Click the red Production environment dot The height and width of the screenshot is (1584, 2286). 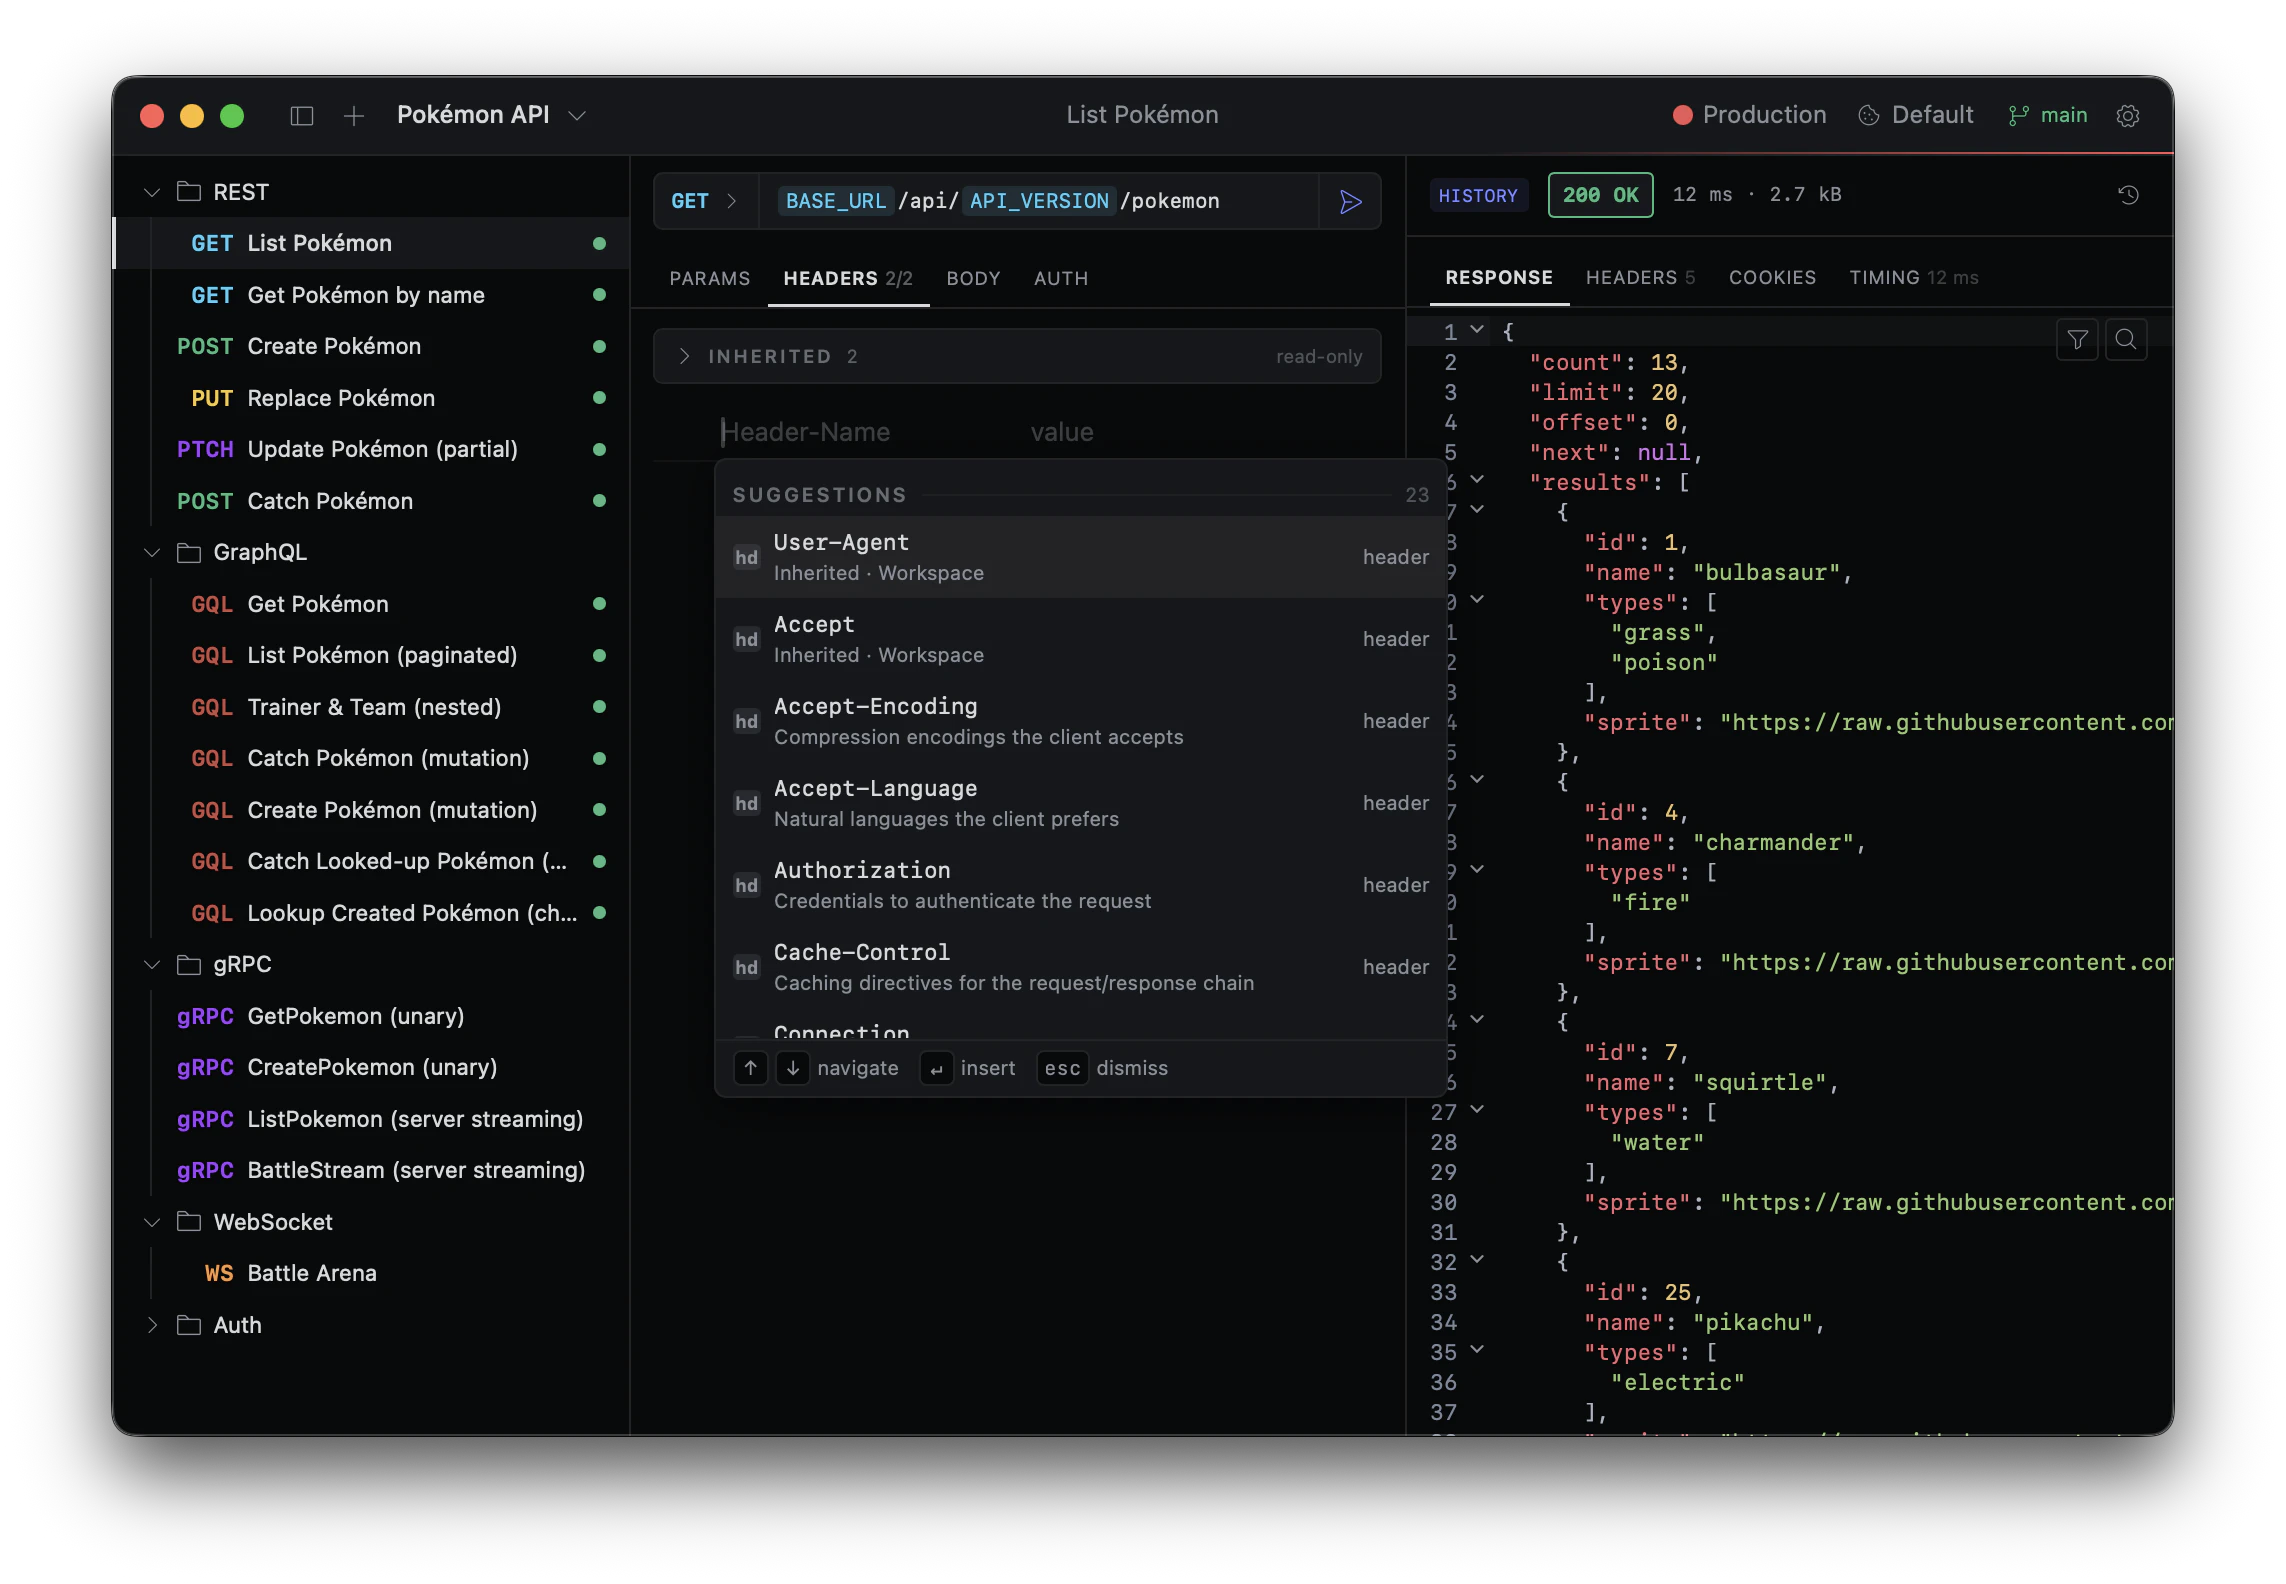pyautogui.click(x=1682, y=116)
